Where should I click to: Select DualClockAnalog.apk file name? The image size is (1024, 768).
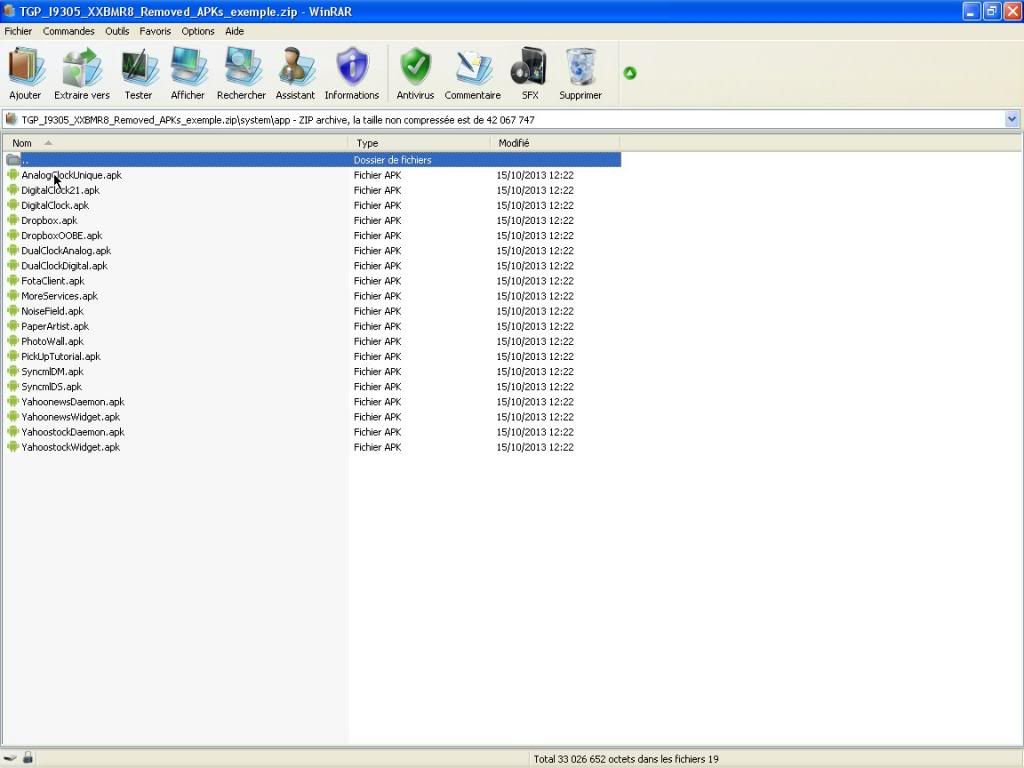[66, 250]
